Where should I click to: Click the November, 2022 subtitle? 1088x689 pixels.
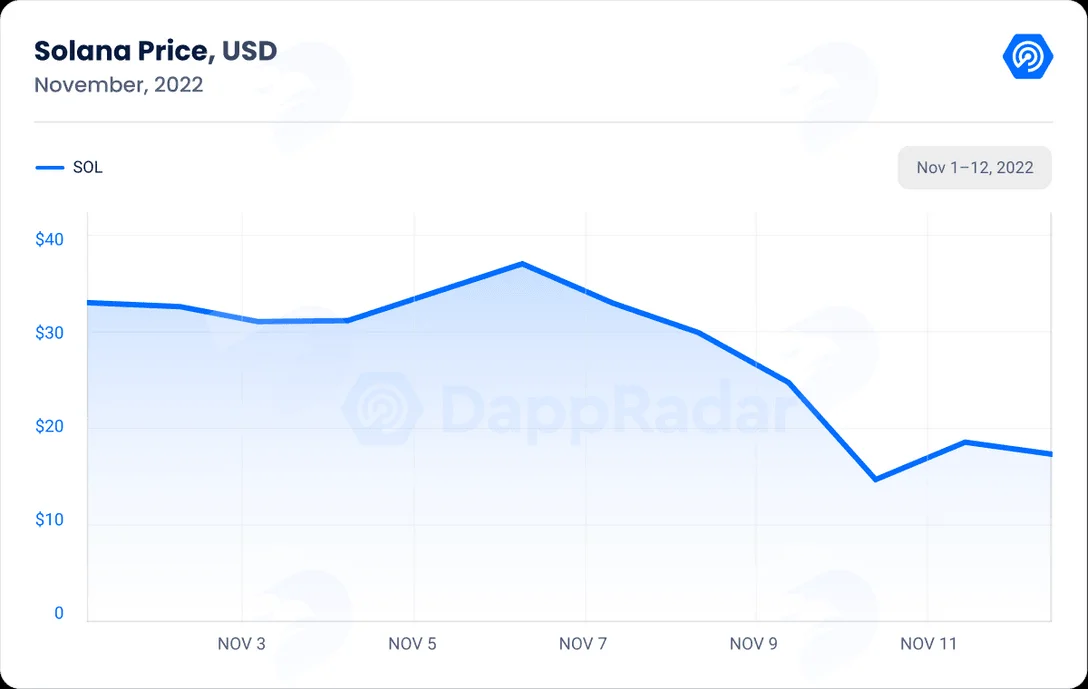click(119, 85)
